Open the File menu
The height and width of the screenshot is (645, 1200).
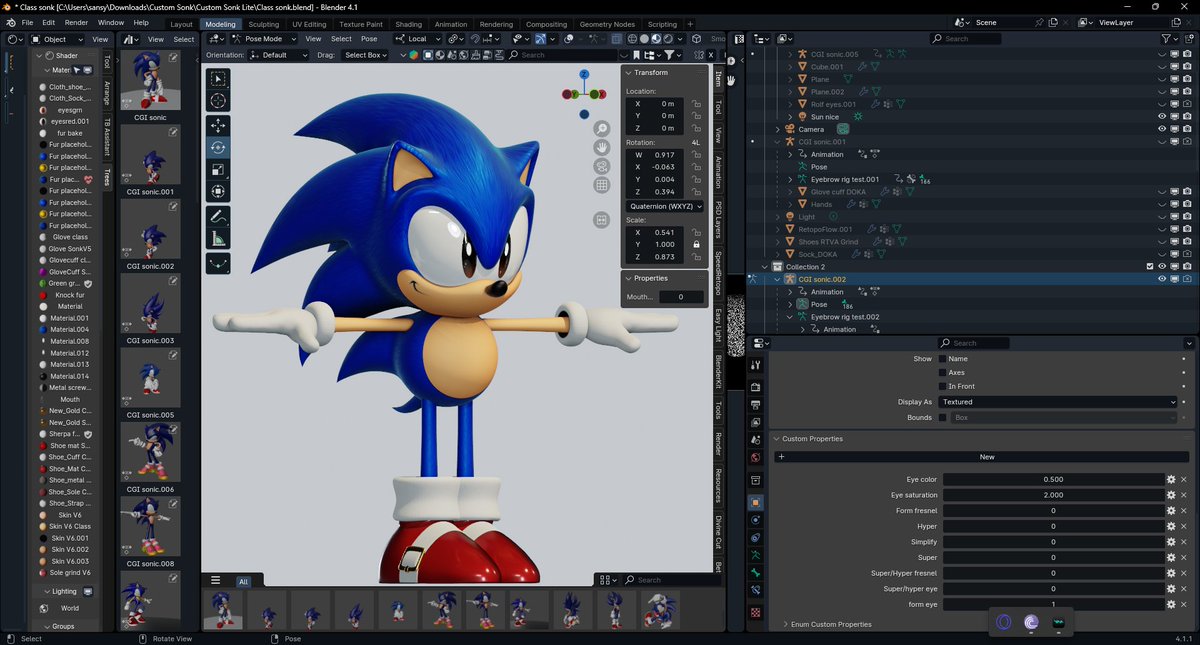click(x=27, y=22)
